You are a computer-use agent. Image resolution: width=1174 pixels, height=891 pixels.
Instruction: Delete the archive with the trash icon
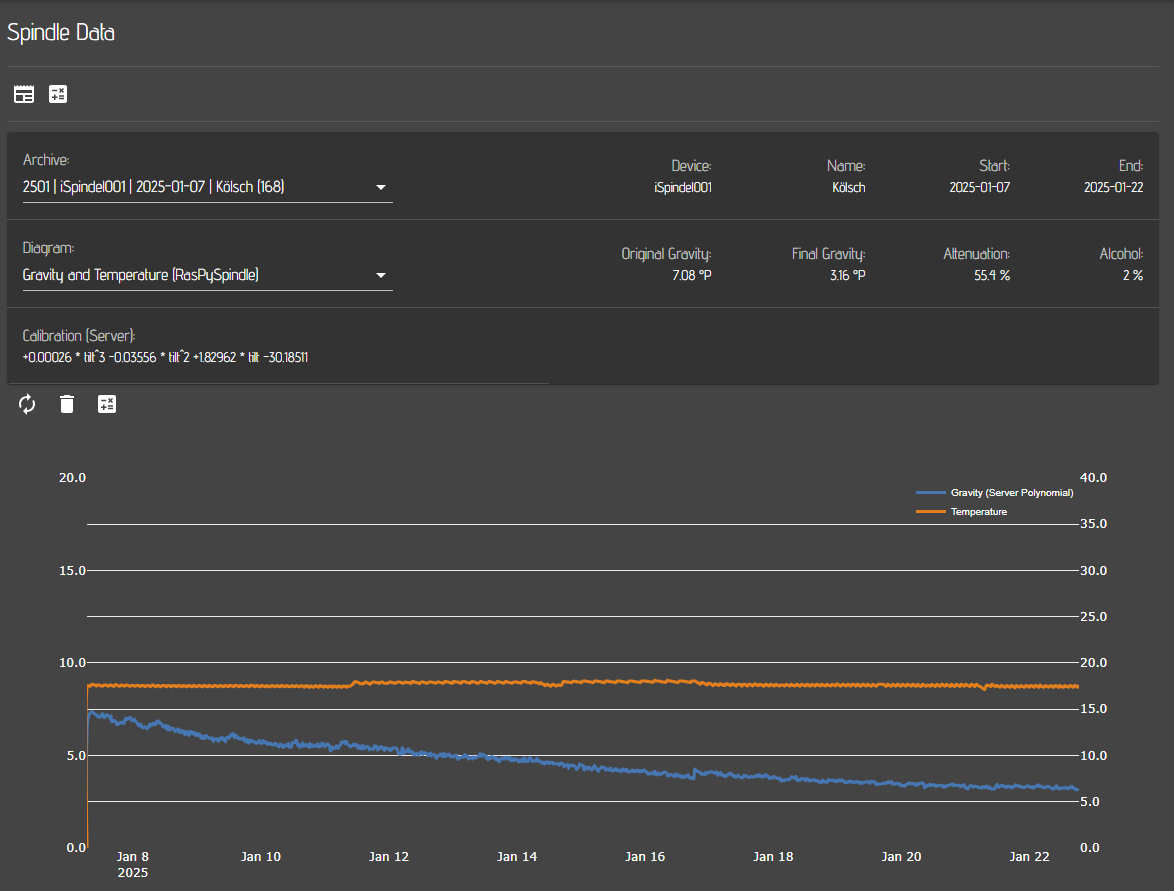(x=67, y=404)
